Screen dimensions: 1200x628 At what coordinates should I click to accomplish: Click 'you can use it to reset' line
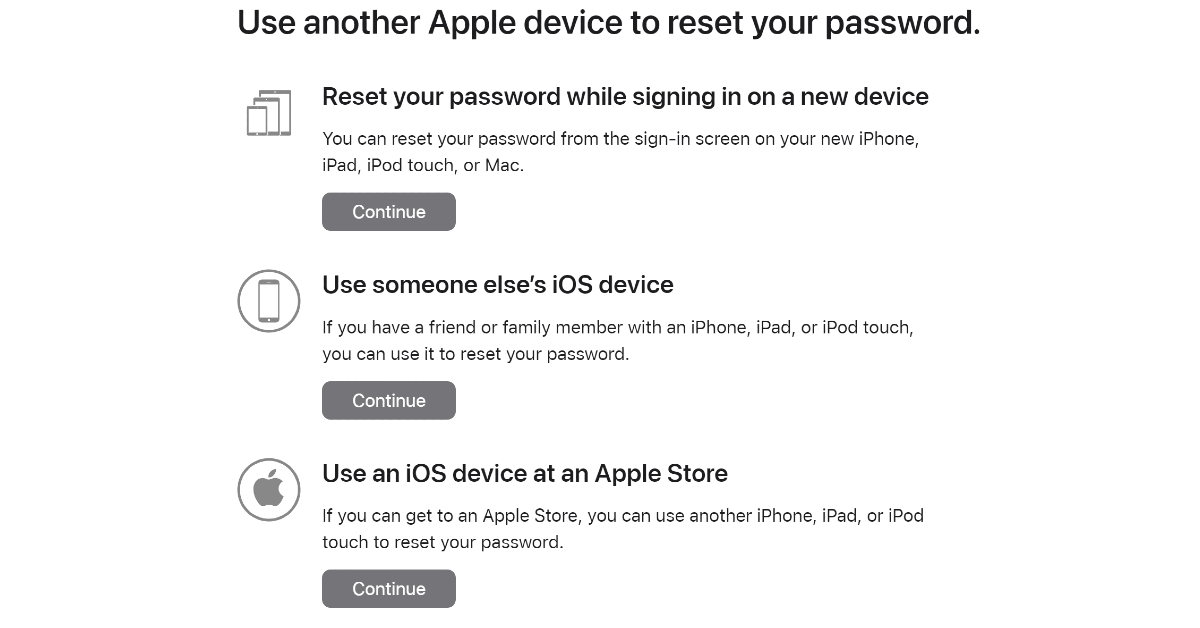coord(475,354)
